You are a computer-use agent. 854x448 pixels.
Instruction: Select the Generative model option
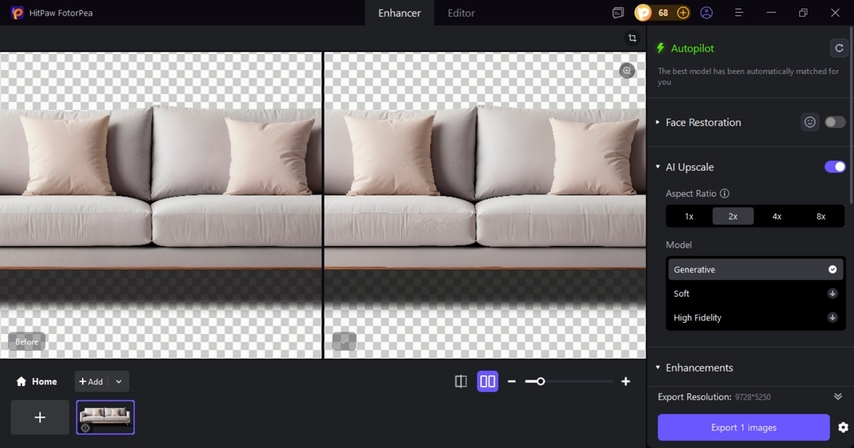(756, 269)
